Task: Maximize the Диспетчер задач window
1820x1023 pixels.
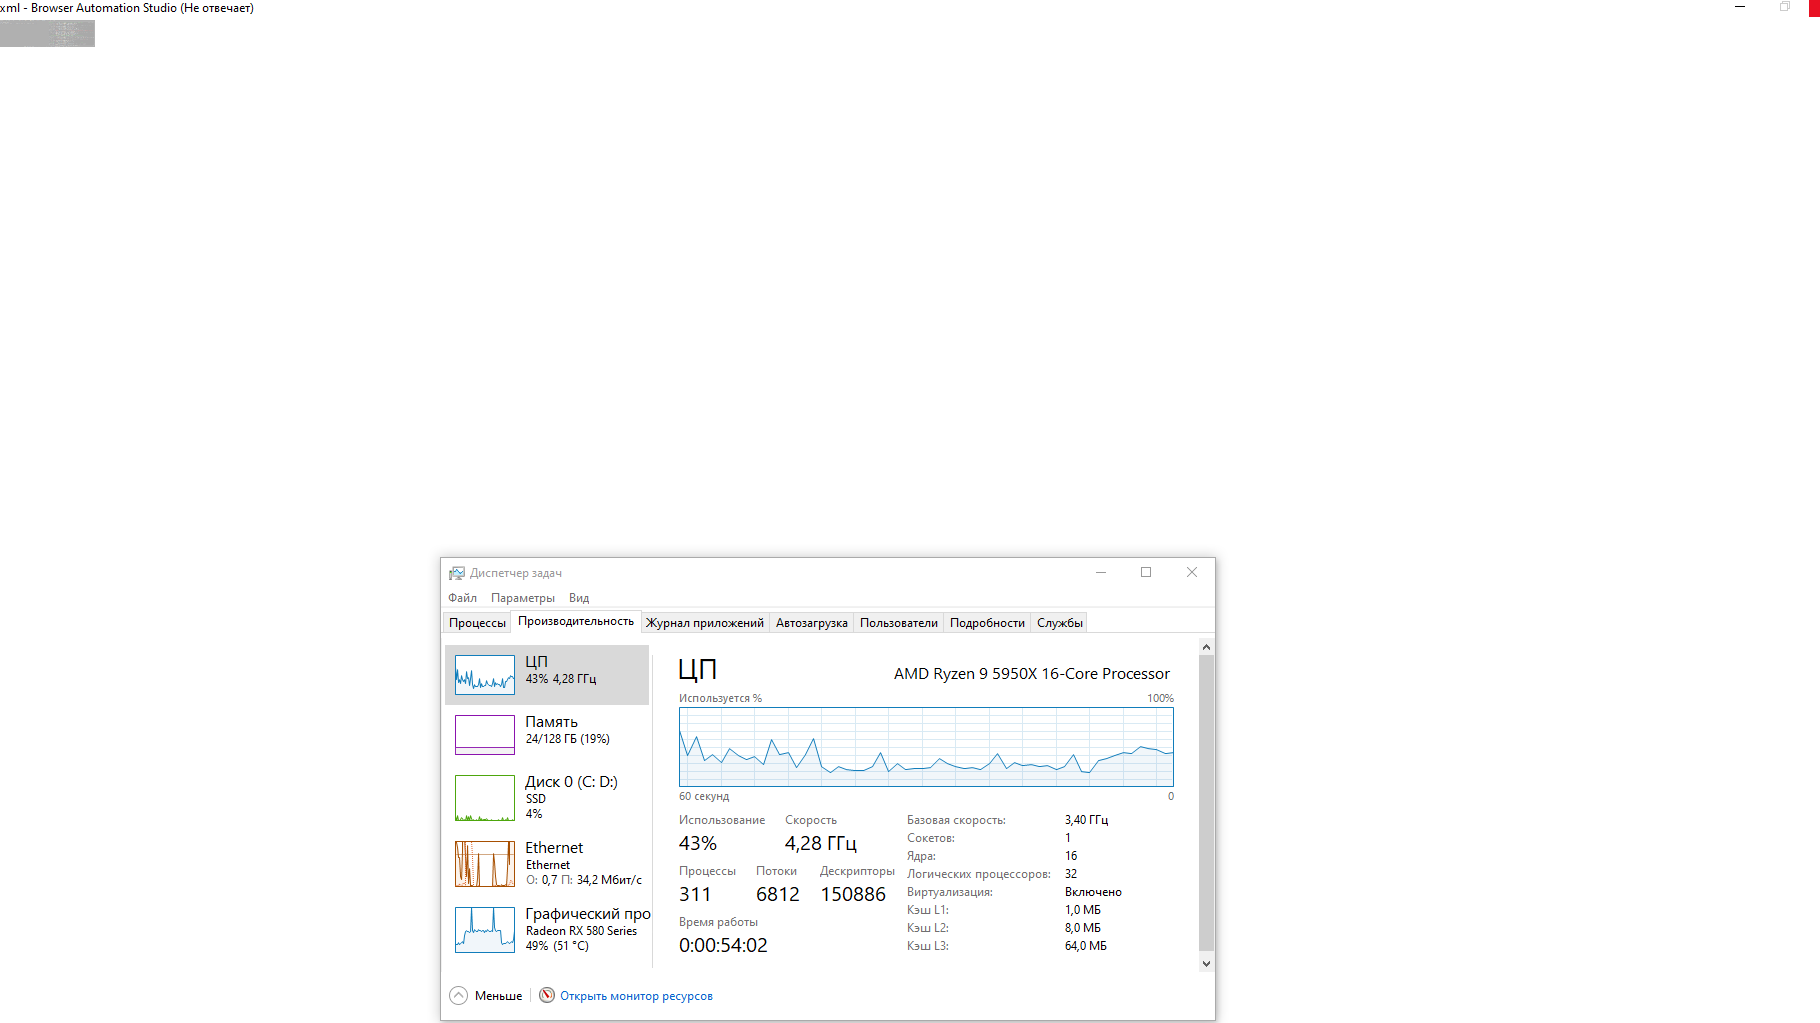Action: point(1146,572)
